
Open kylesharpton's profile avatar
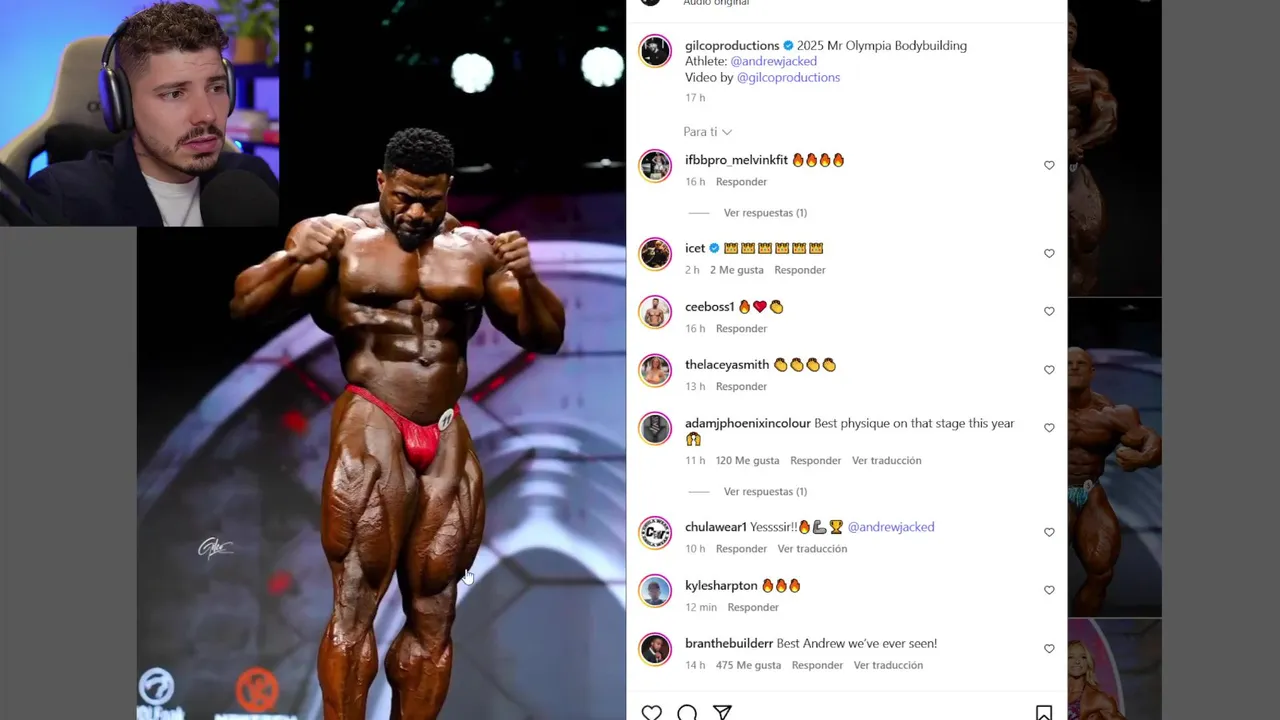coord(655,591)
